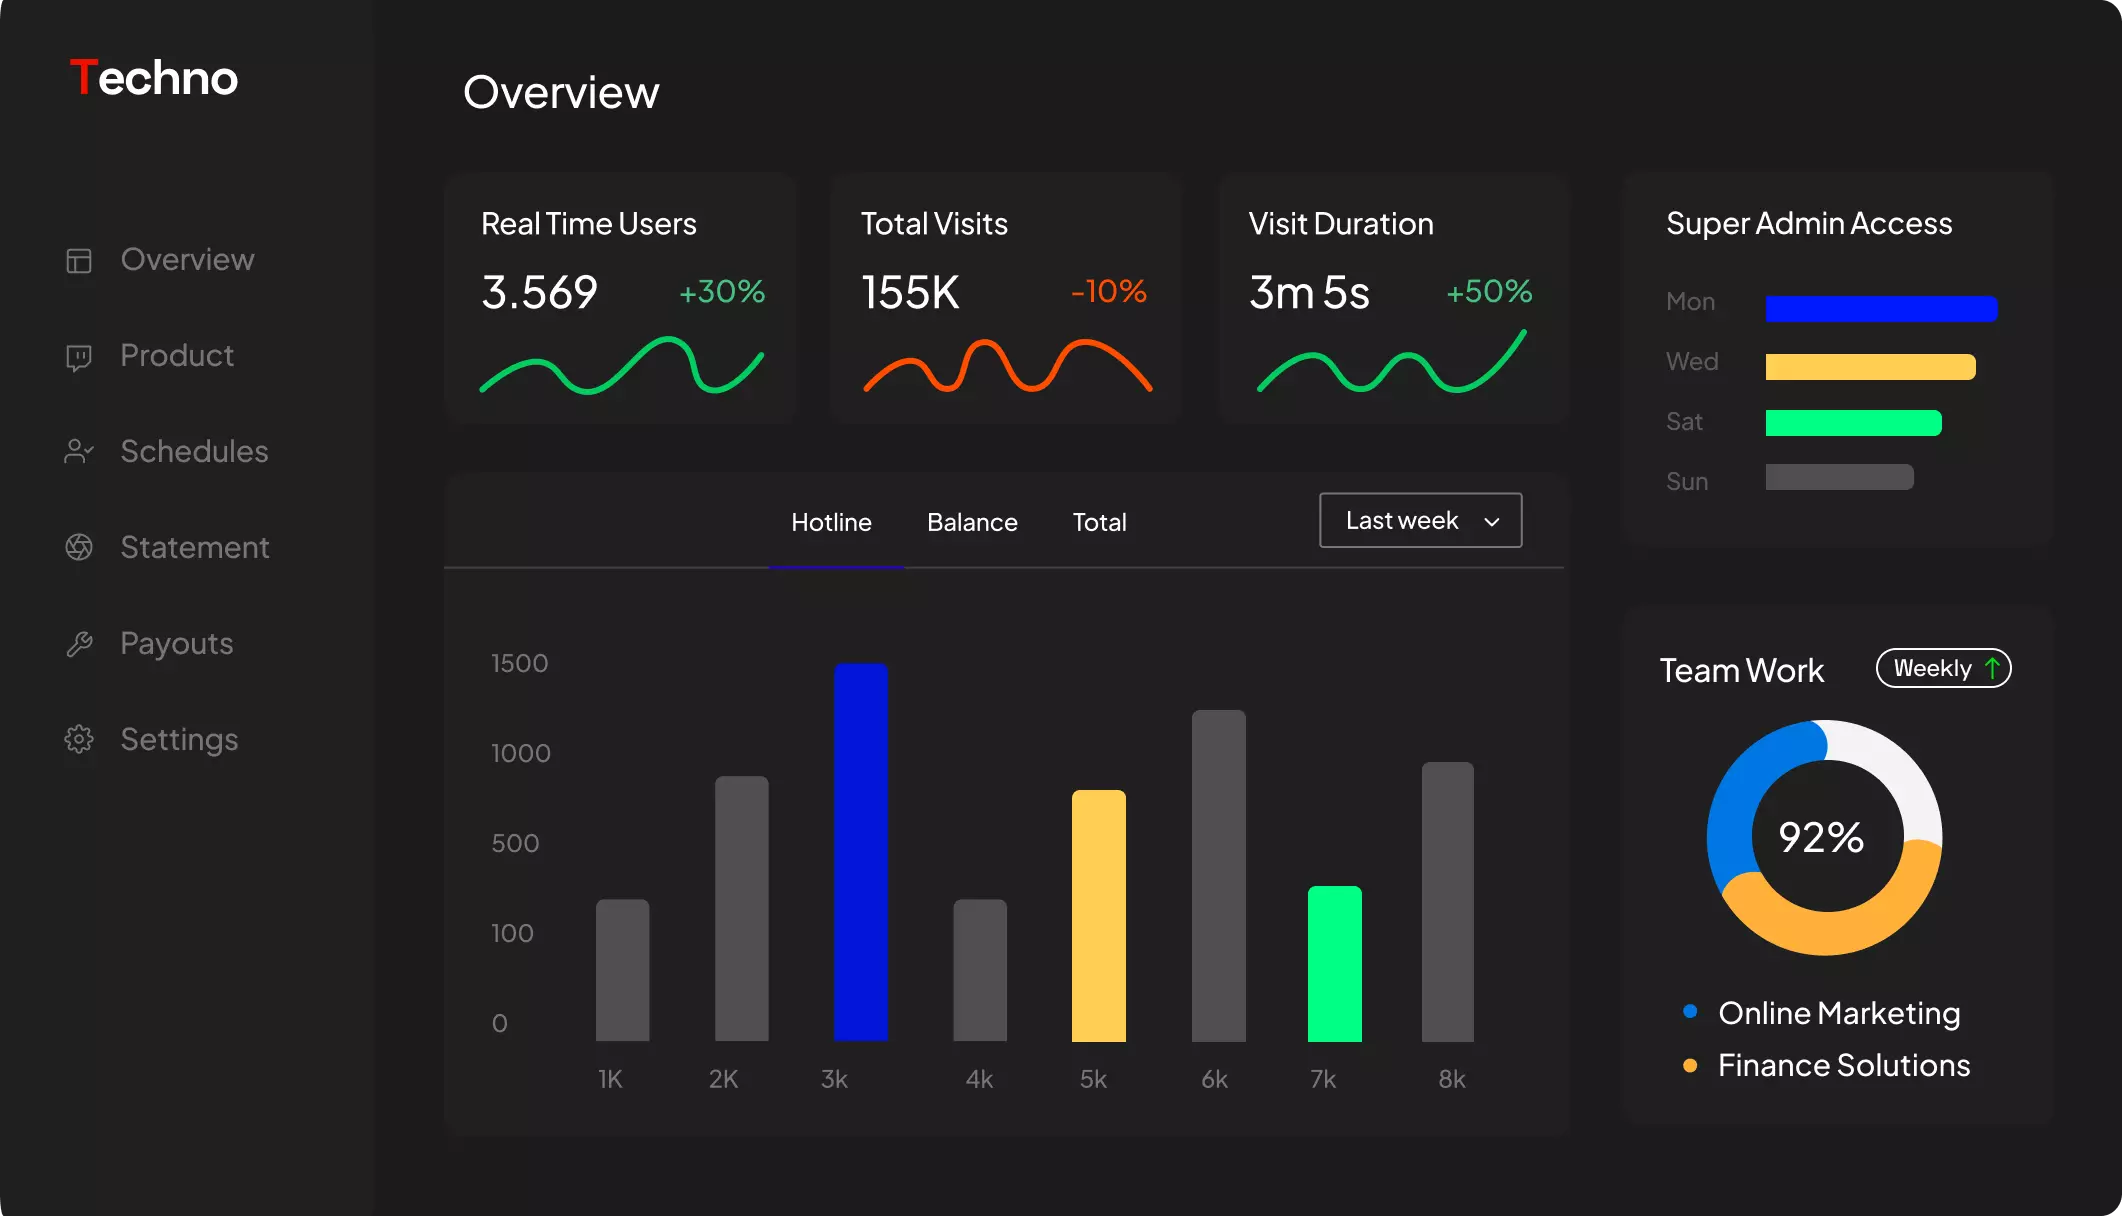
Task: Click the orange Finance Solutions legend dot
Action: (1690, 1065)
